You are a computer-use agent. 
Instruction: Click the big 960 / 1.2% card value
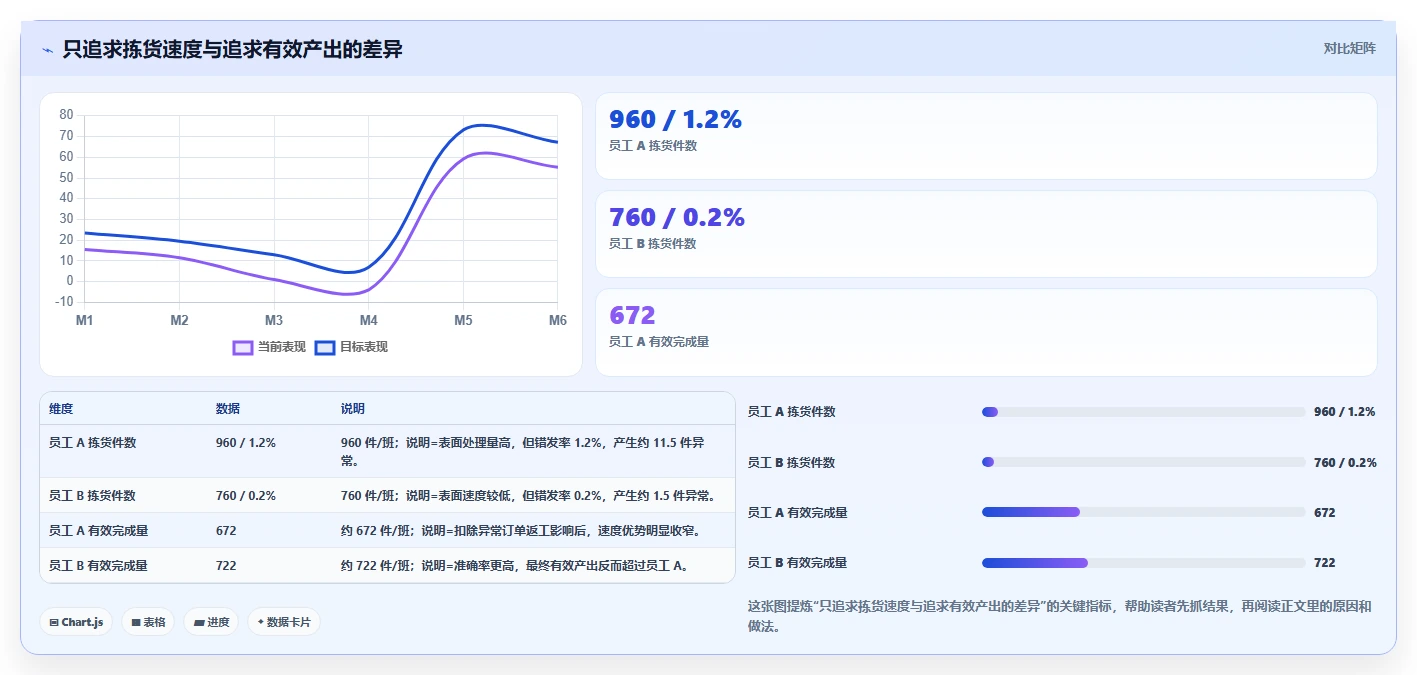pyautogui.click(x=676, y=120)
